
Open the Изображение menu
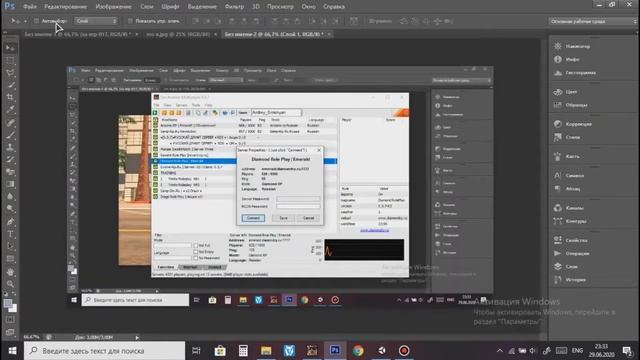pos(113,7)
